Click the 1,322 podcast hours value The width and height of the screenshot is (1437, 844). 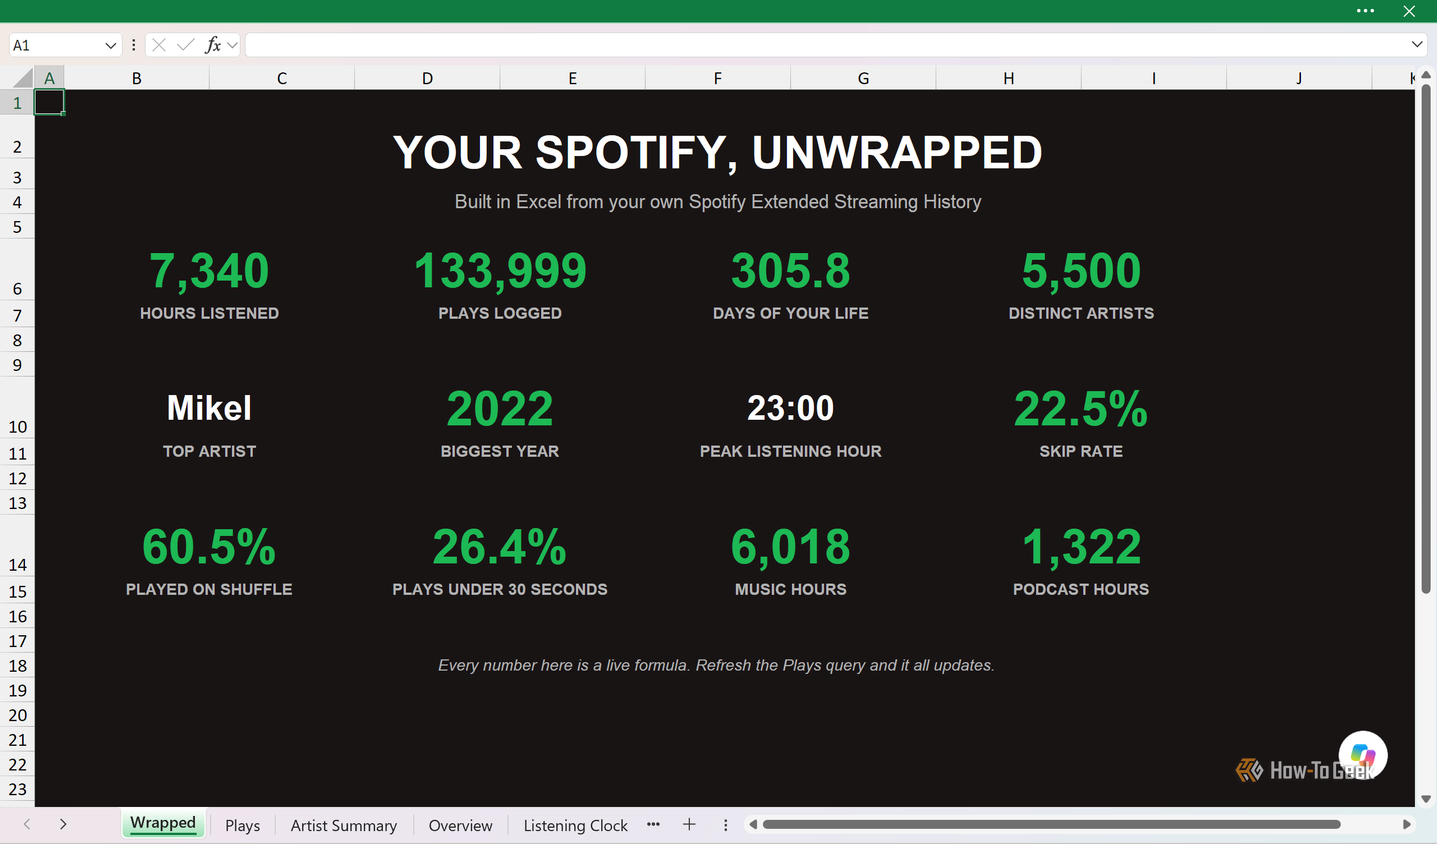pos(1081,547)
